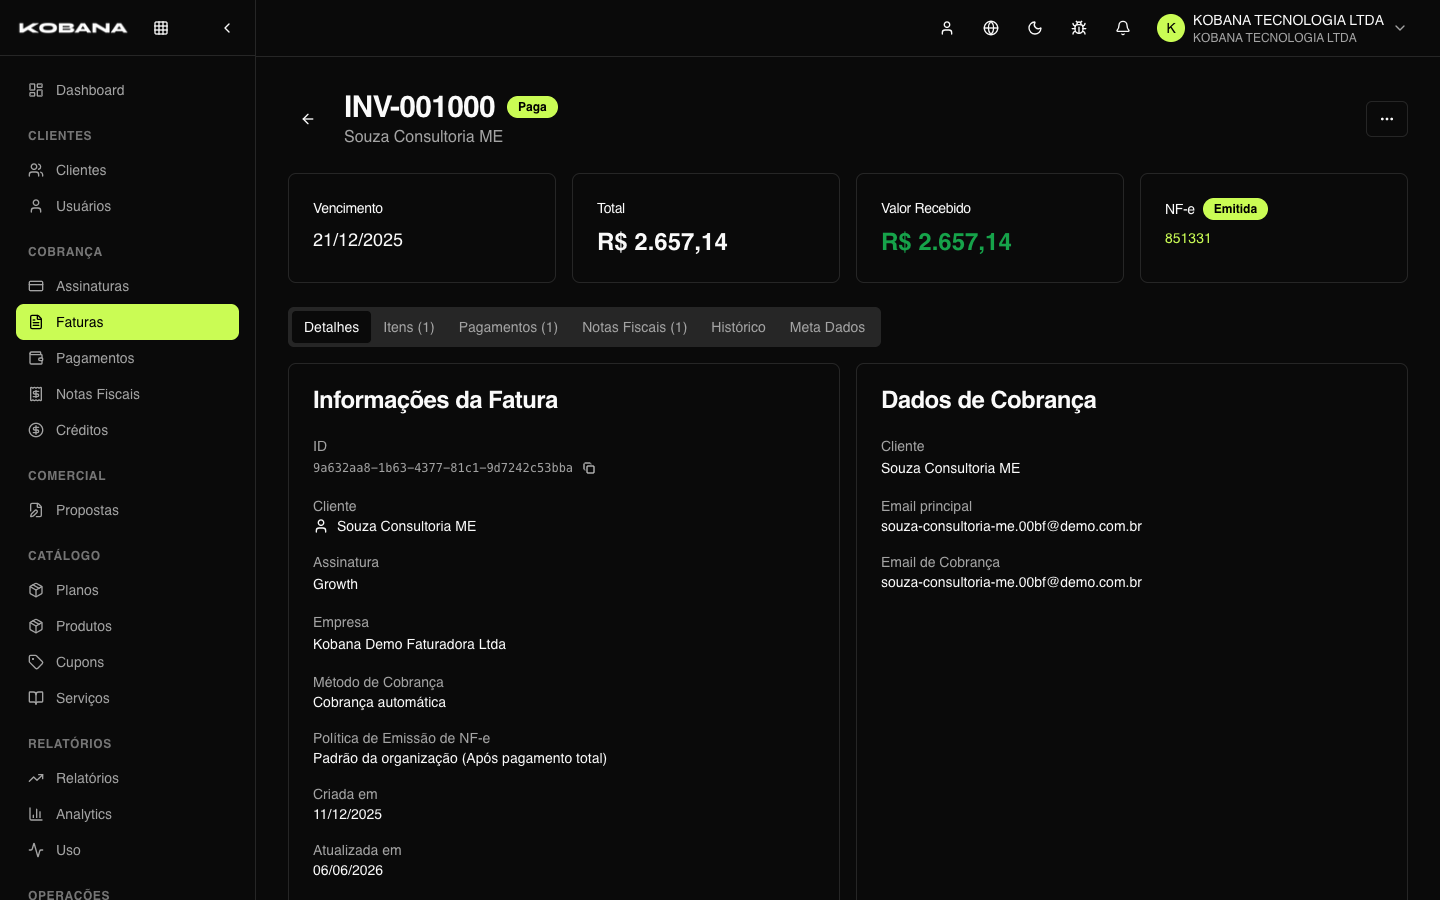Switch to the Detalhes tab
The width and height of the screenshot is (1440, 900).
(331, 327)
